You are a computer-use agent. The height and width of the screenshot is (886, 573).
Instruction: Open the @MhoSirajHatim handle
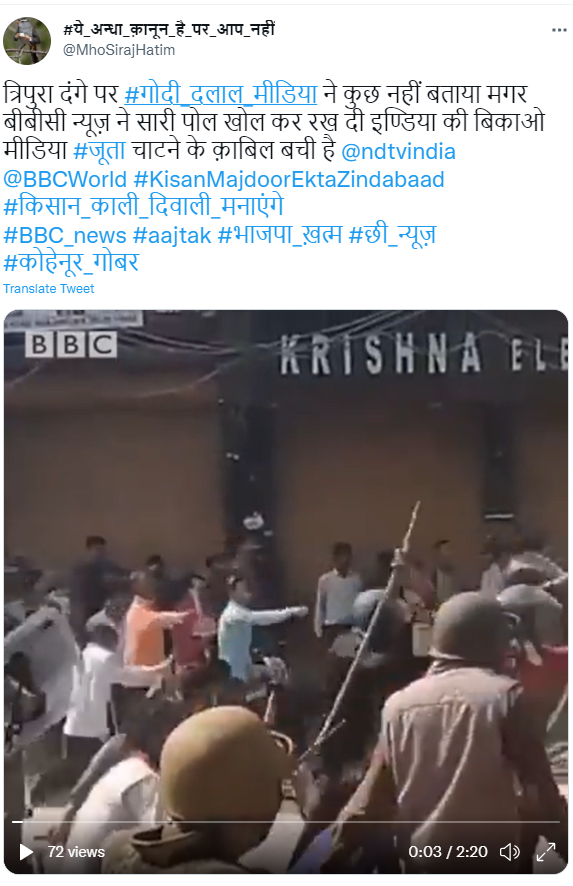click(x=119, y=50)
